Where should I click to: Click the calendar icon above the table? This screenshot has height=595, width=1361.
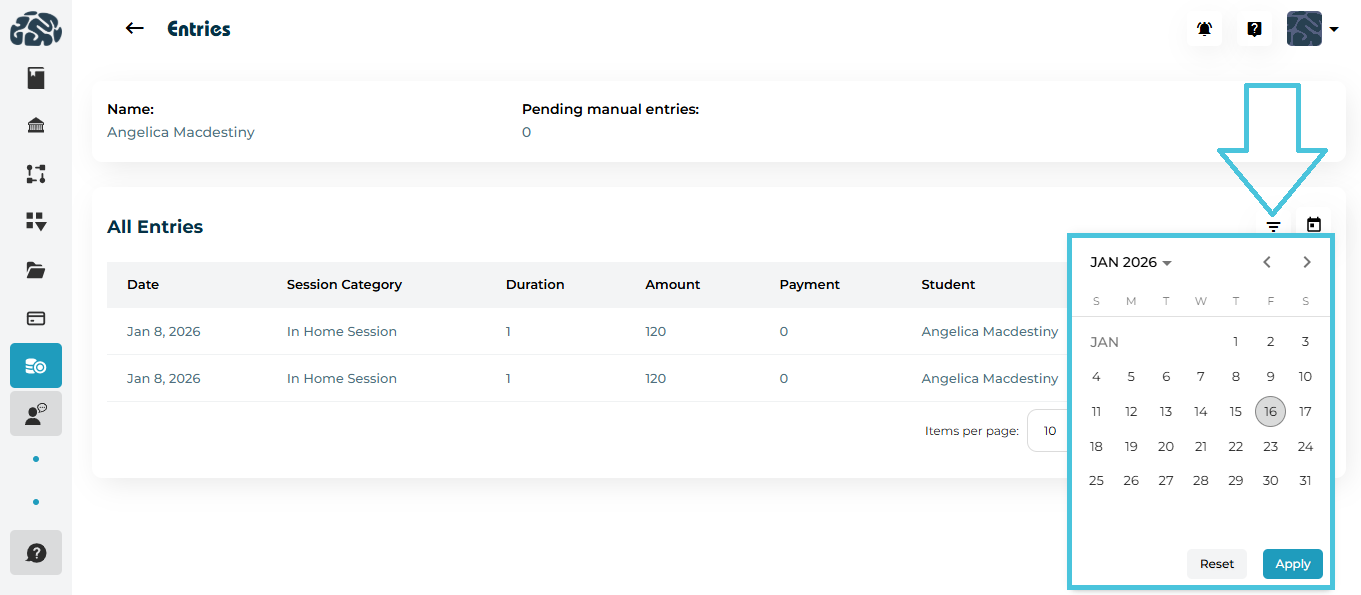1314,225
